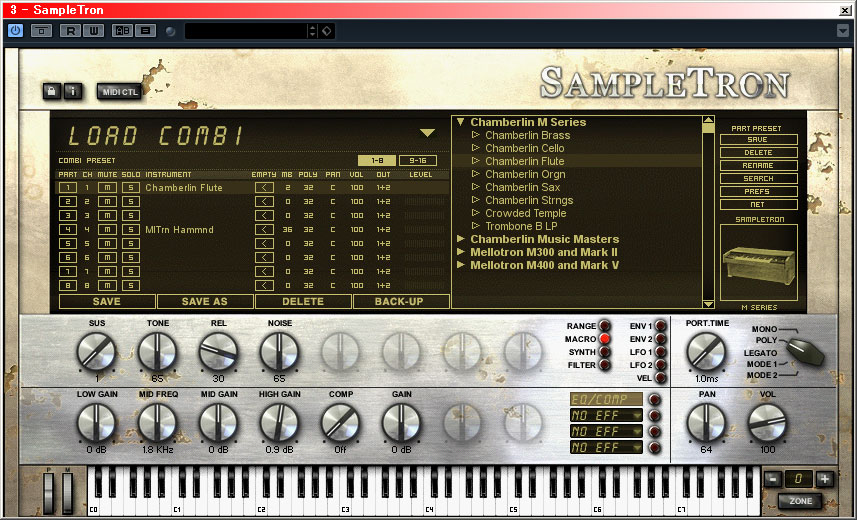Click browser scrollbar up arrow
857x520 pixels.
[x=708, y=120]
